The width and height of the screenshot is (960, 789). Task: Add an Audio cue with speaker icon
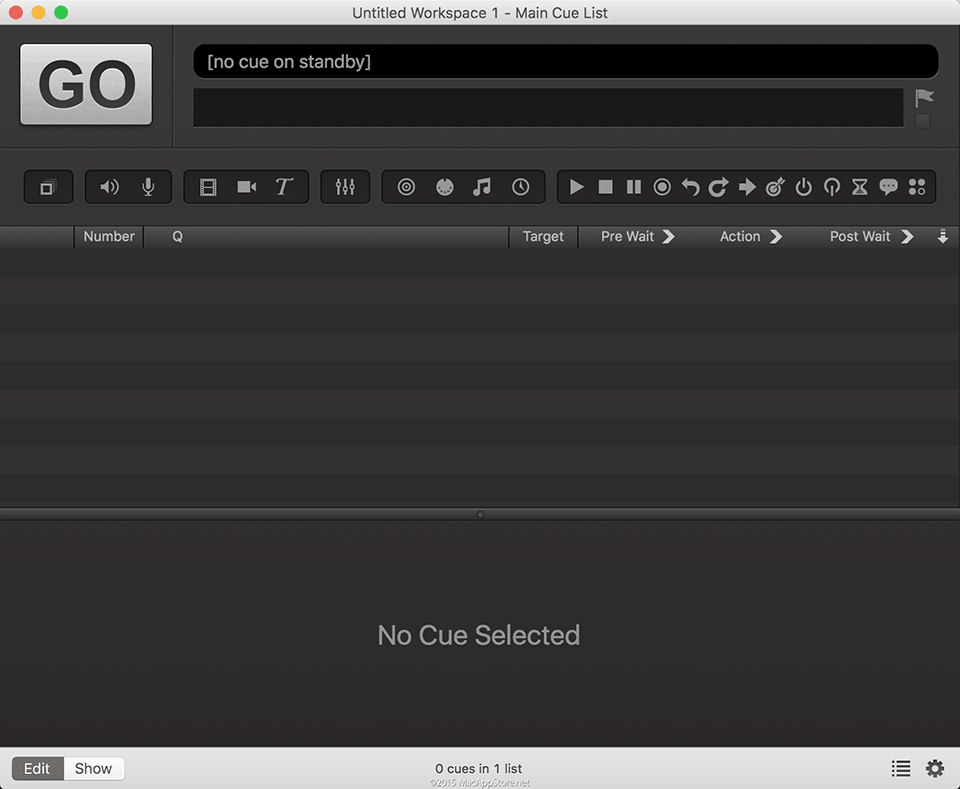point(109,187)
